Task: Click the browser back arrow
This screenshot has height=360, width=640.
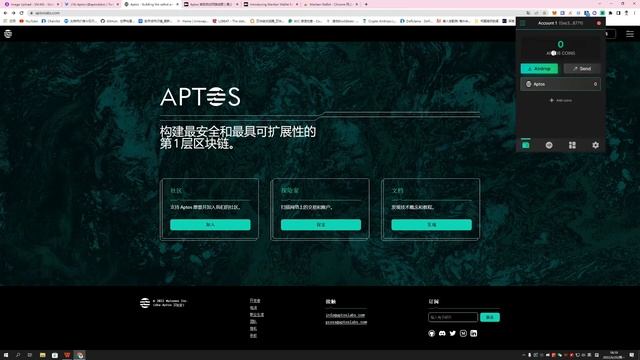Action: point(5,13)
